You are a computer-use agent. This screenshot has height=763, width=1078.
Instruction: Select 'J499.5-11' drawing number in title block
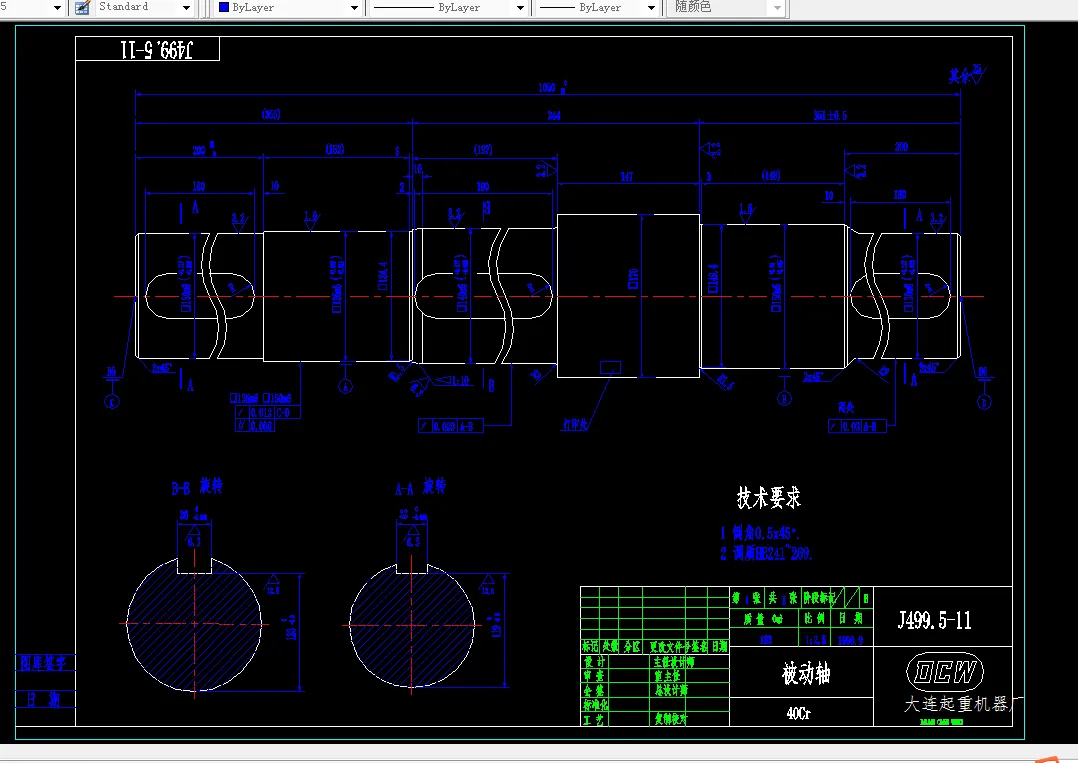click(x=935, y=620)
